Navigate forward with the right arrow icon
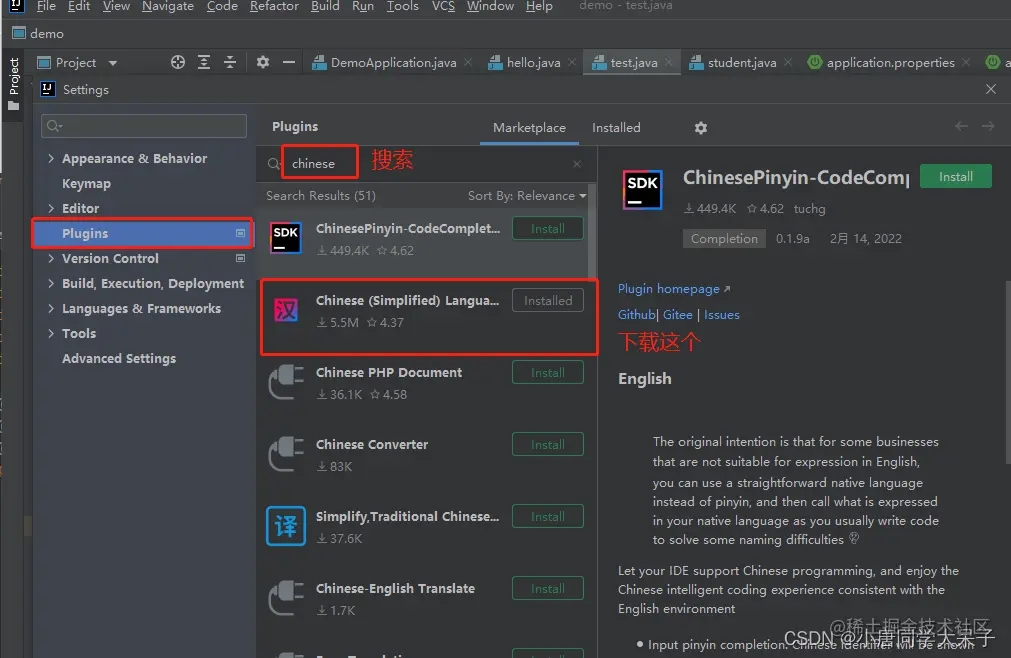The image size is (1011, 658). (x=988, y=126)
